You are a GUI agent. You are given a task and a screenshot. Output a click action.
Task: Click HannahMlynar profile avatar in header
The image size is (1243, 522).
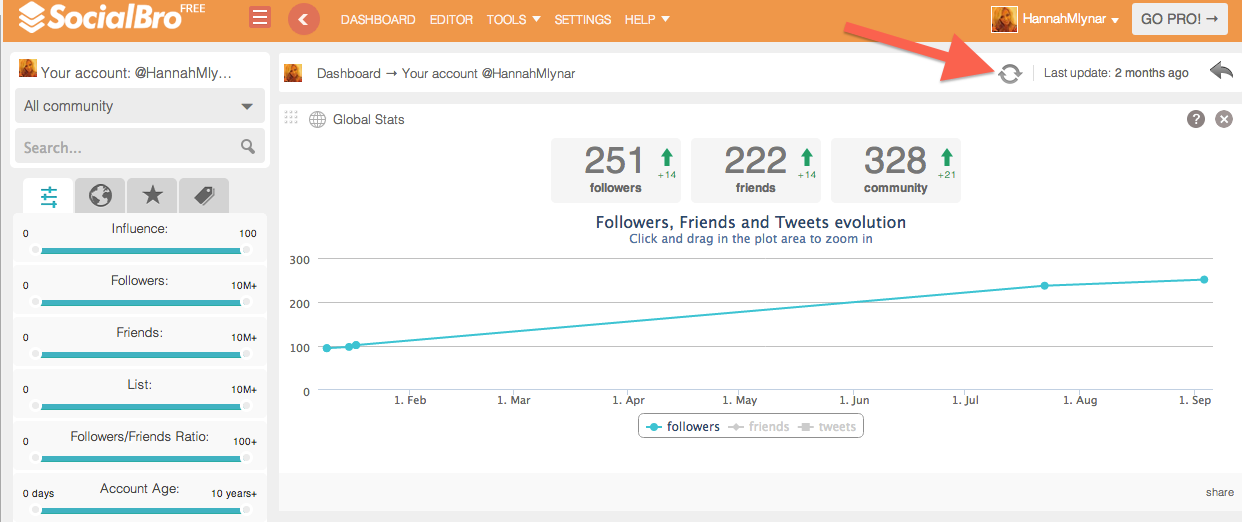(x=1004, y=19)
